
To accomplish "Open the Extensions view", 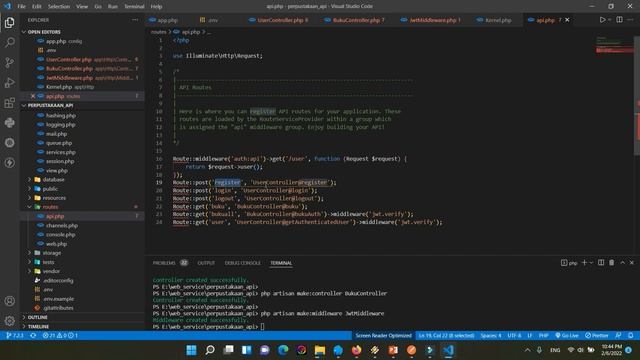I will [9, 102].
